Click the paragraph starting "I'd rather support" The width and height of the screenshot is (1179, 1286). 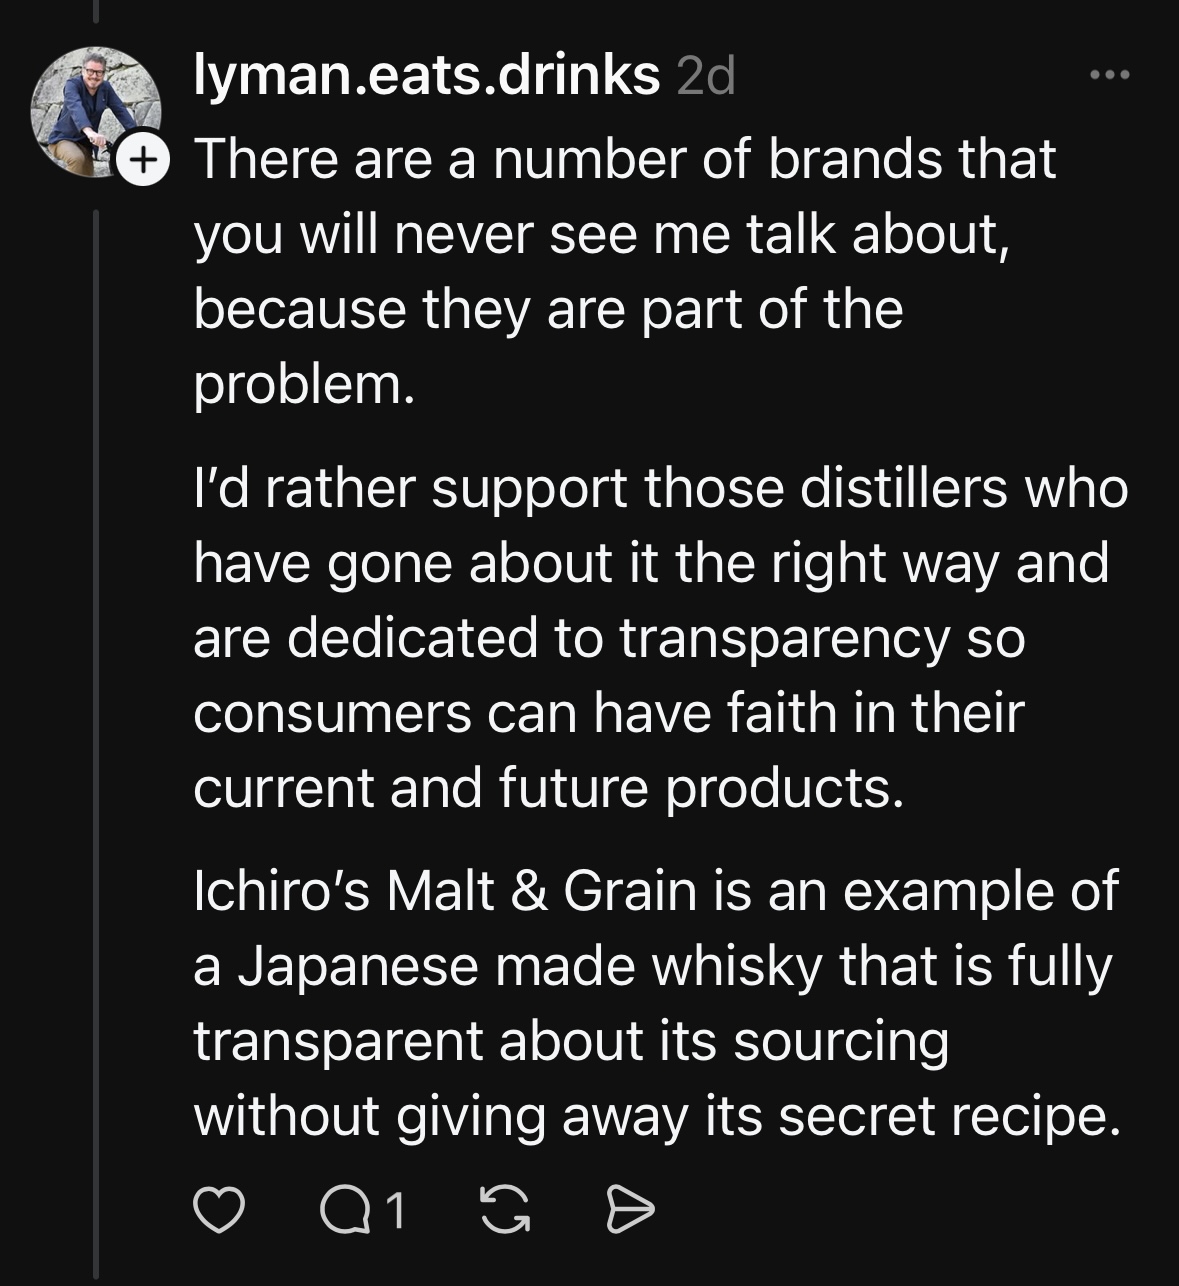tap(660, 638)
